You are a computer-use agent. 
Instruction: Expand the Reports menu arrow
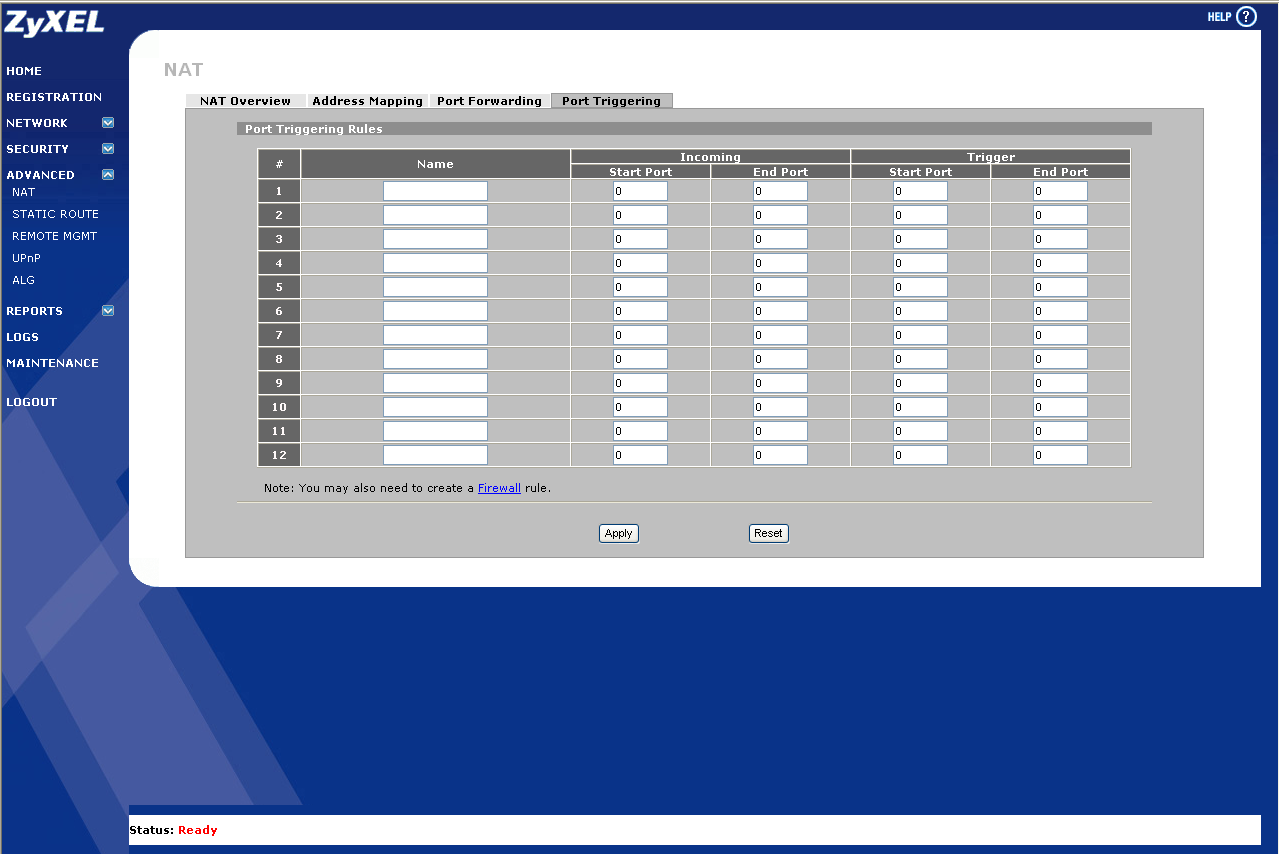tap(108, 311)
